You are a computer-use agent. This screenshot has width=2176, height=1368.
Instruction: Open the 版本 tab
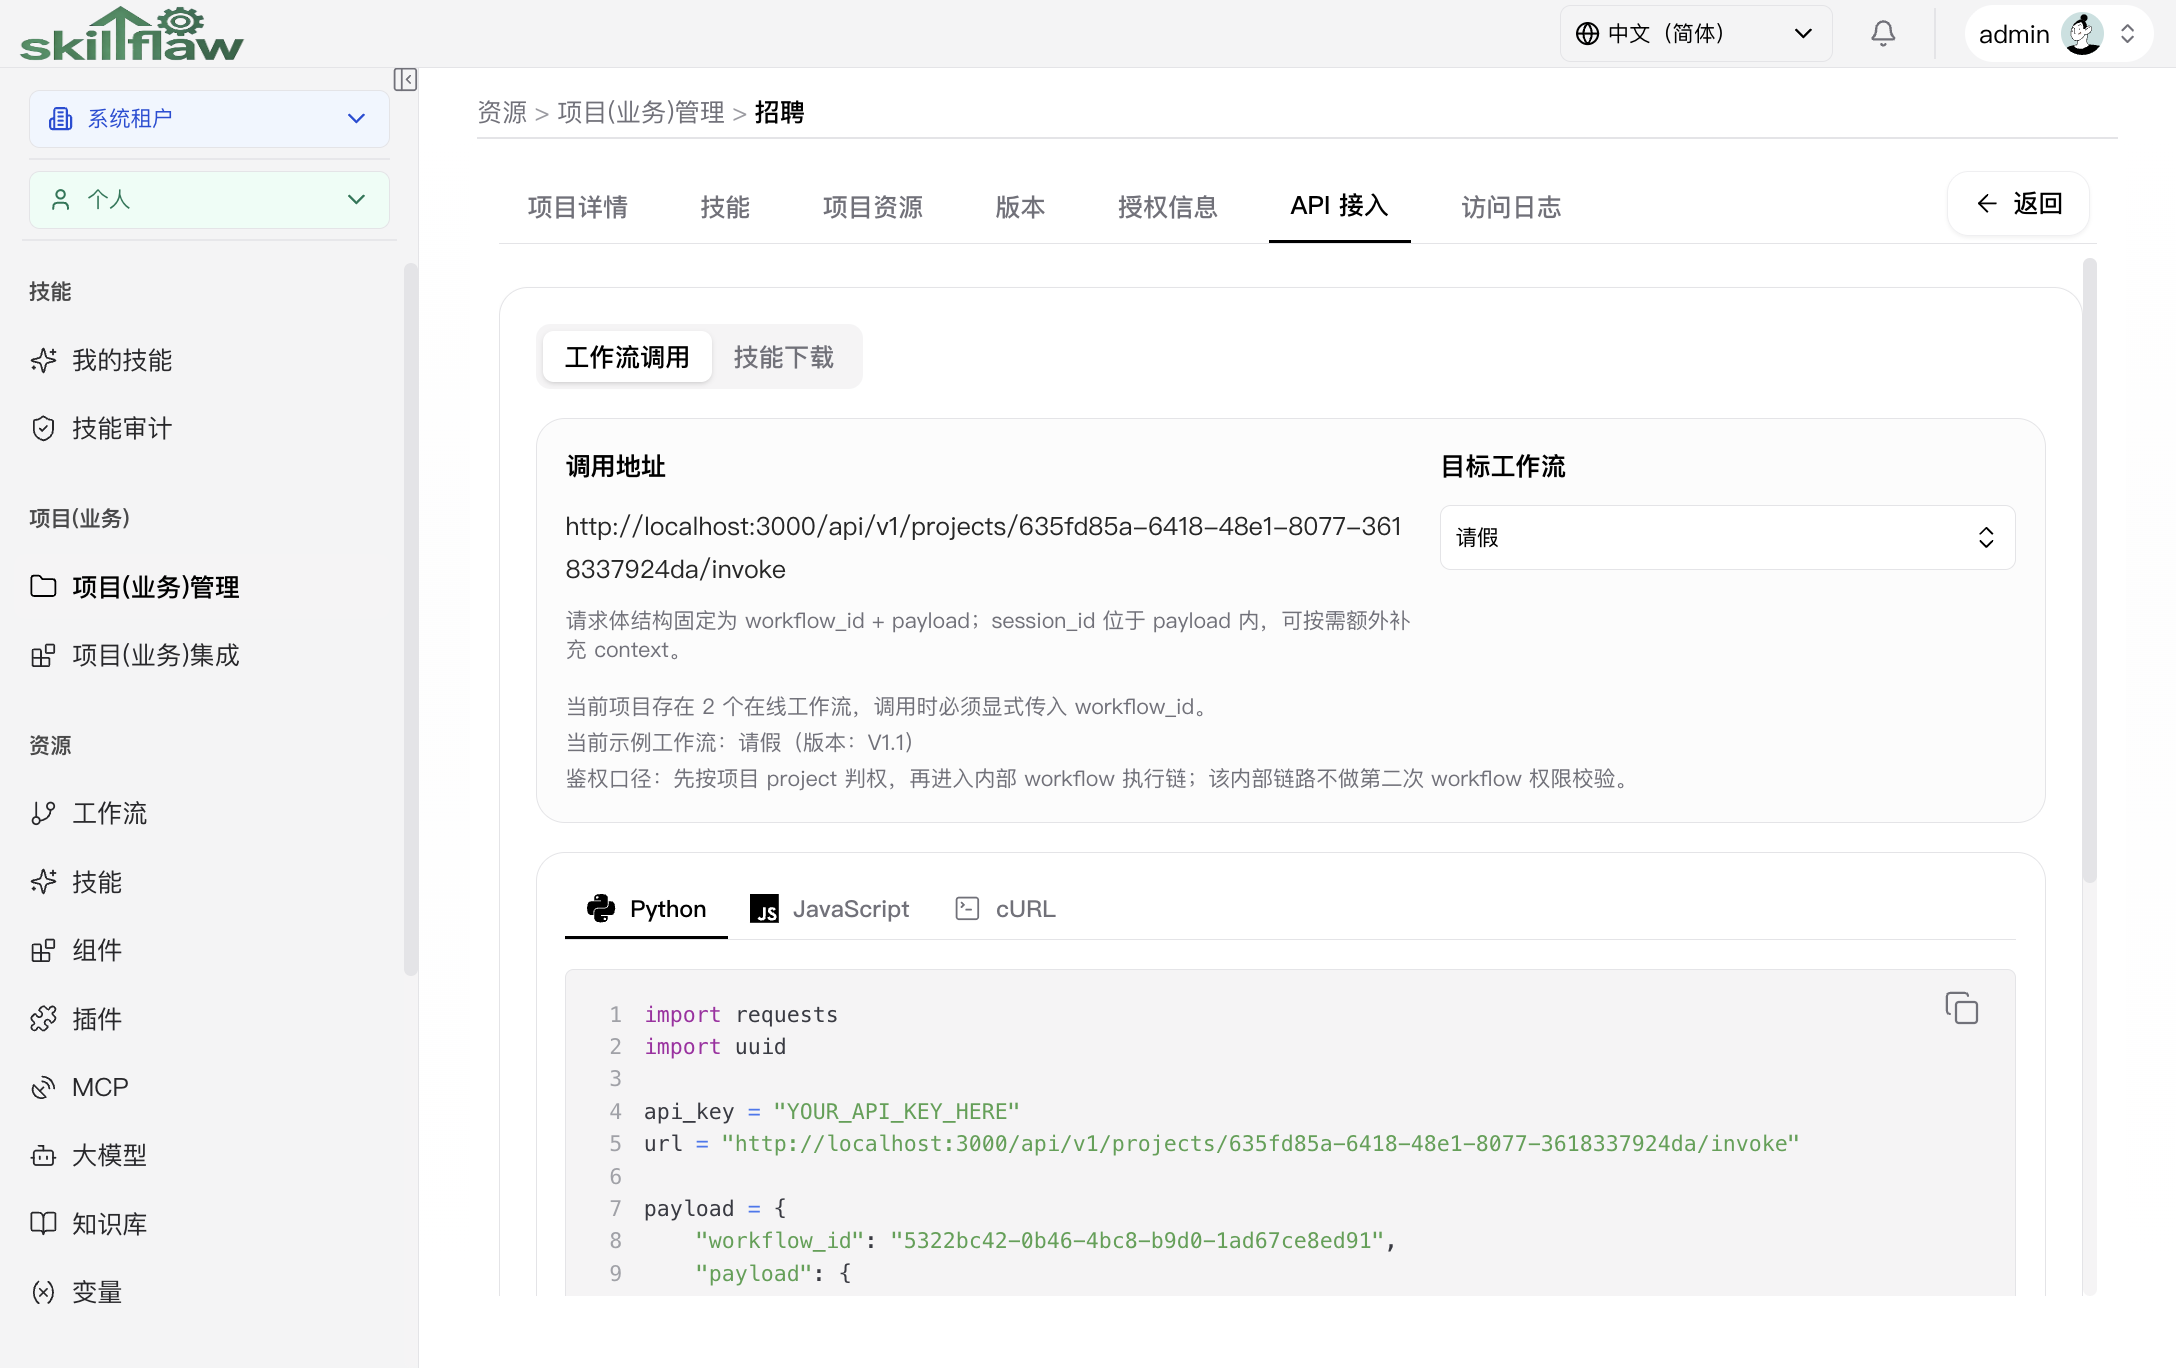[x=1020, y=207]
